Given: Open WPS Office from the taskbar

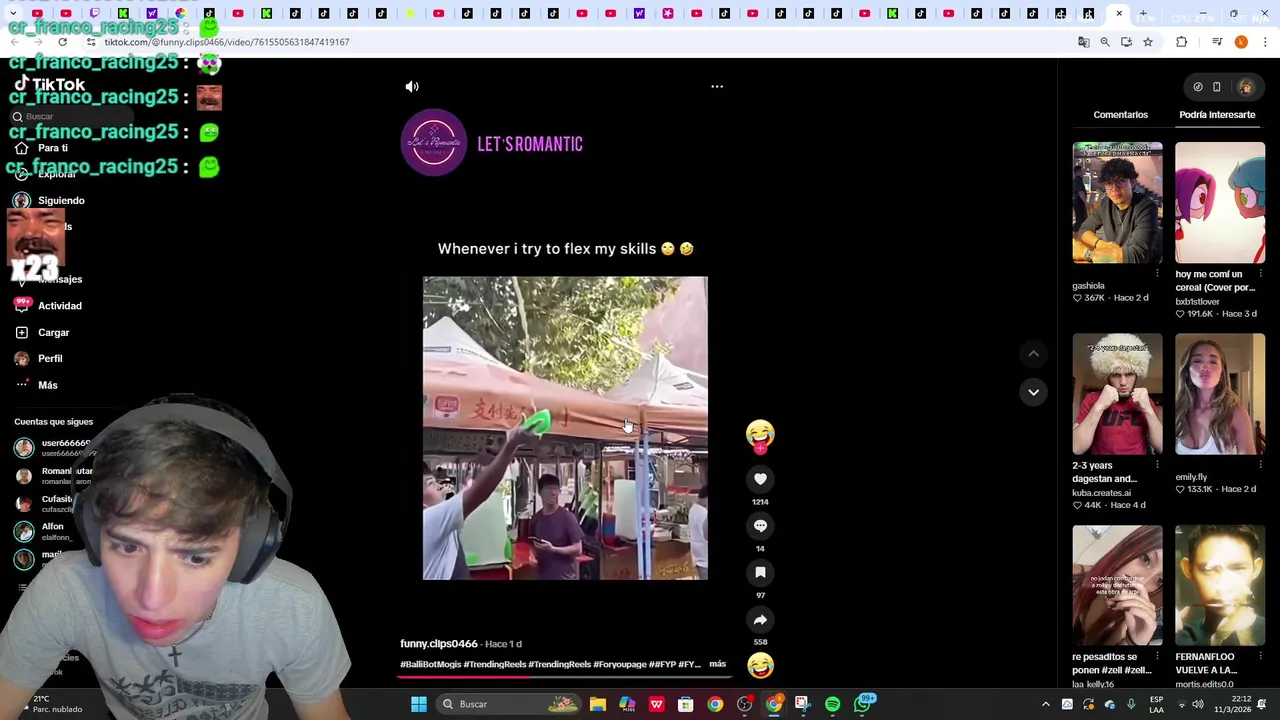Looking at the screenshot, I should pos(657,704).
